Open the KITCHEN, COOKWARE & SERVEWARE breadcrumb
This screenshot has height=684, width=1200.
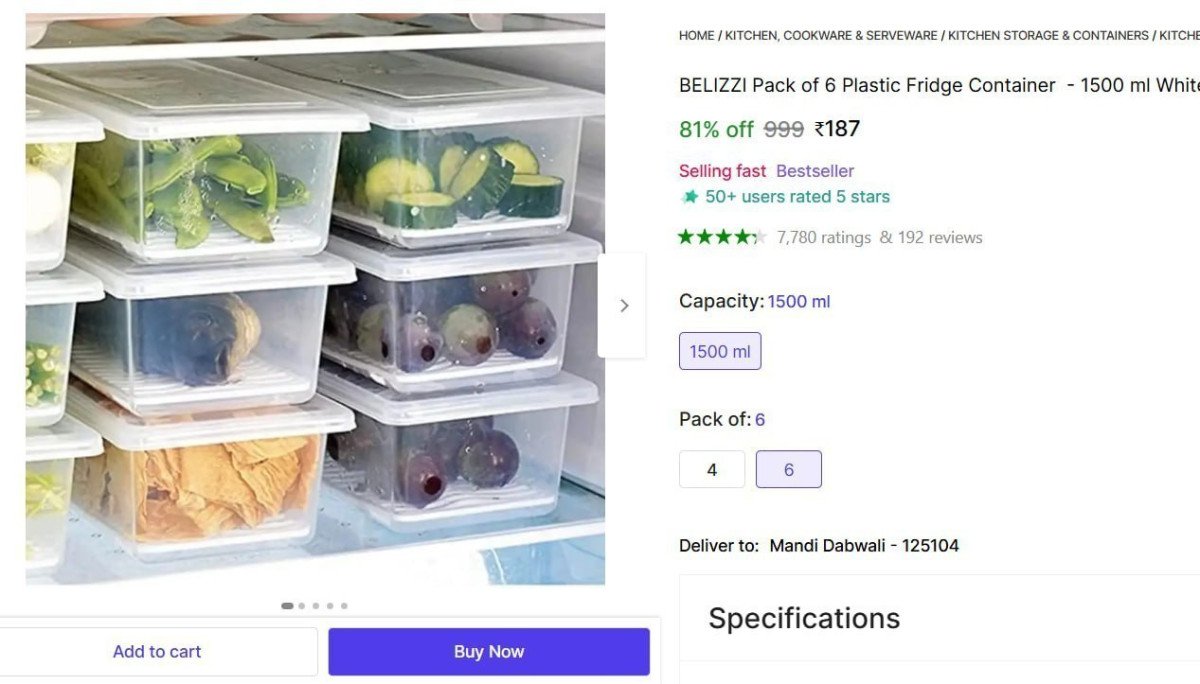pyautogui.click(x=828, y=35)
